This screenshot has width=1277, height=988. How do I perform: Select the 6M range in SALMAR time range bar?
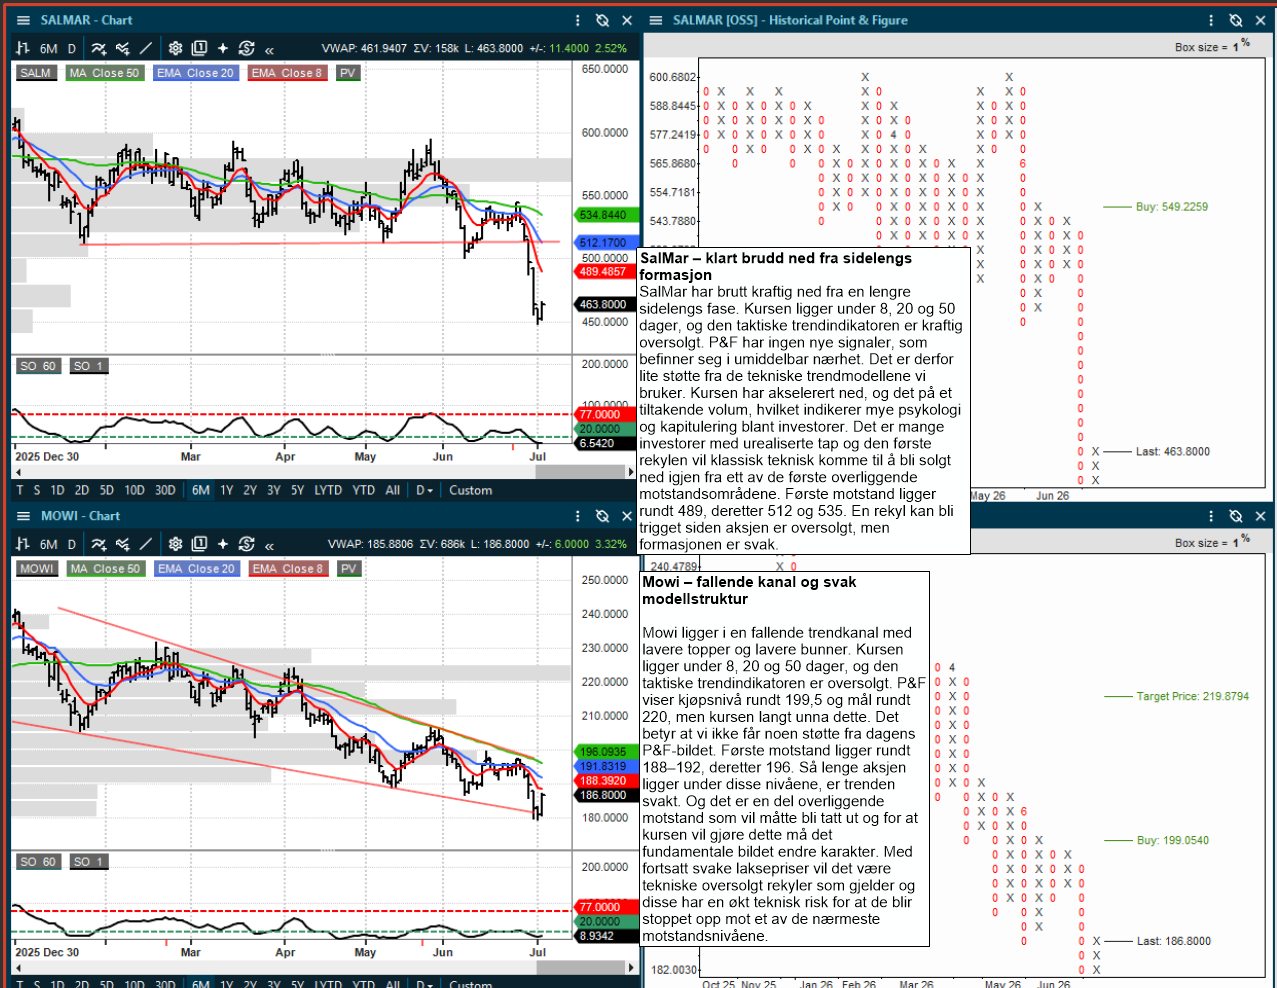pos(201,490)
